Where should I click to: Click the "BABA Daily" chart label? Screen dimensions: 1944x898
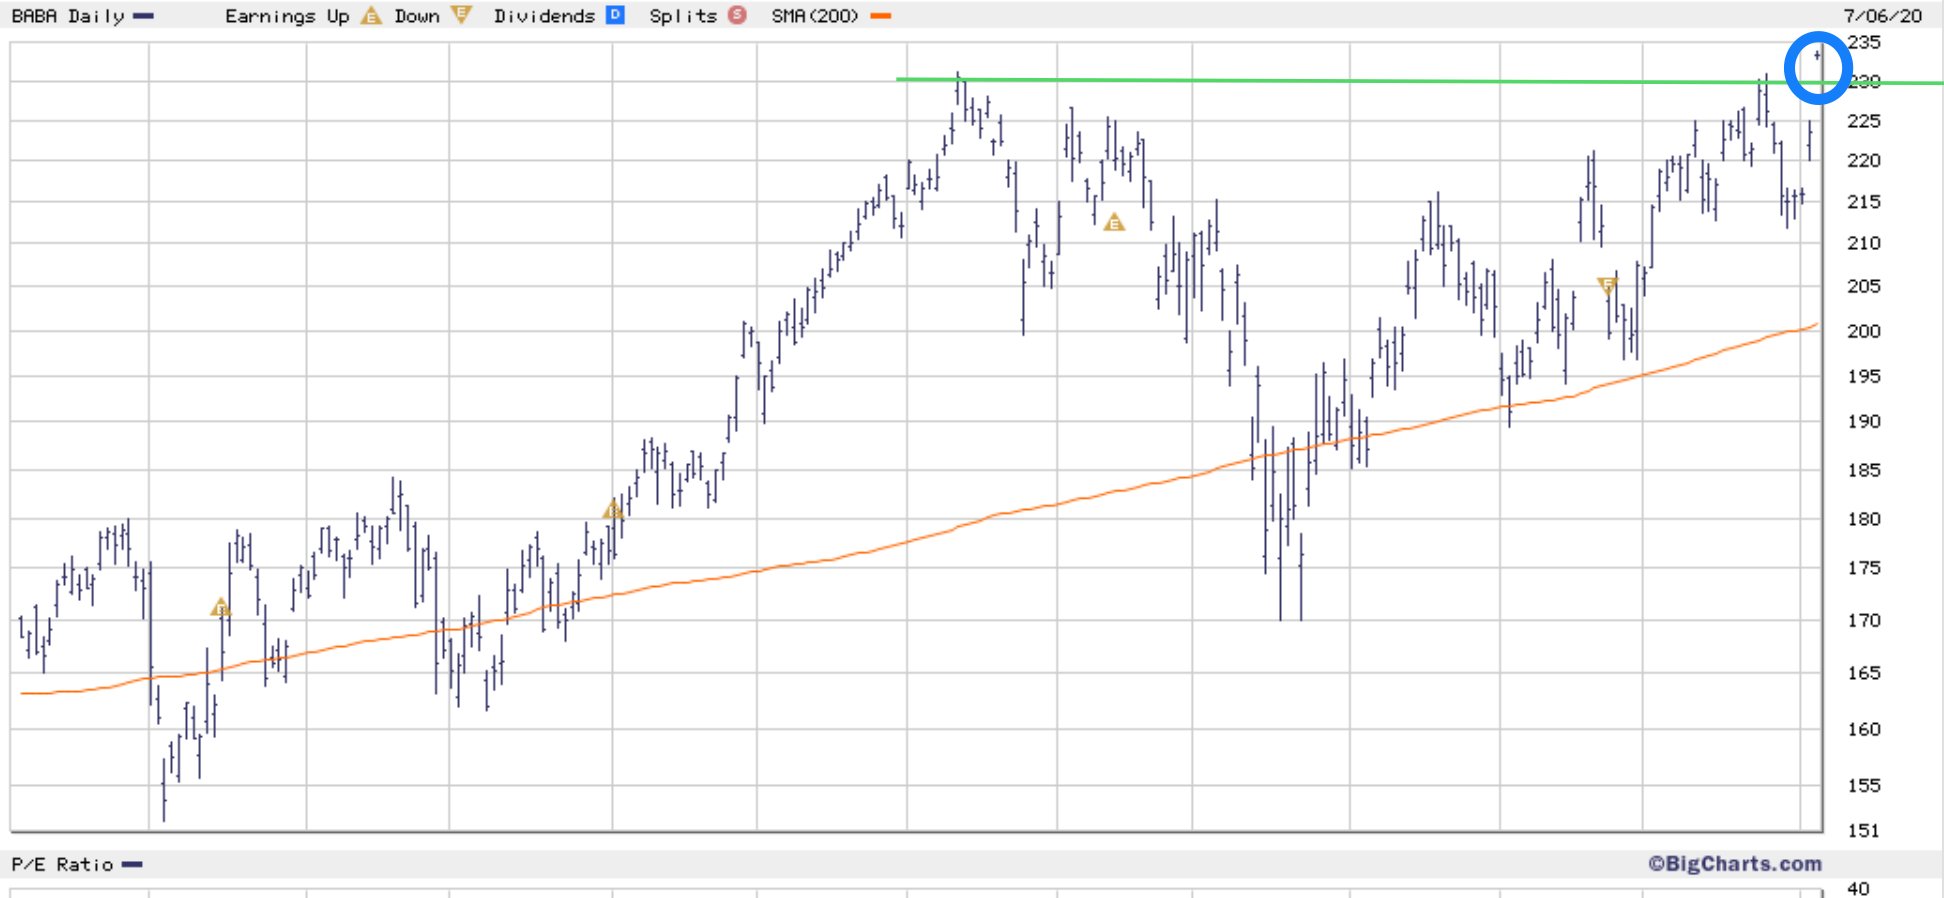[68, 16]
